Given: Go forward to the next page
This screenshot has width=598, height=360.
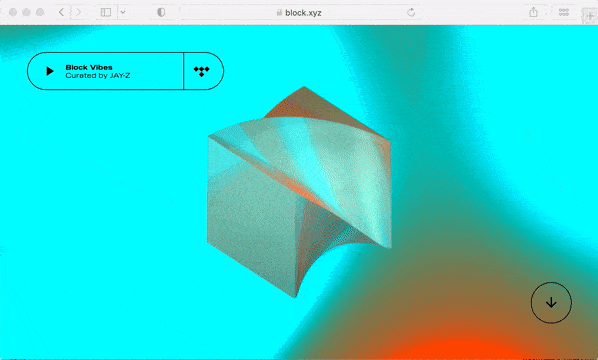Looking at the screenshot, I should coord(79,12).
